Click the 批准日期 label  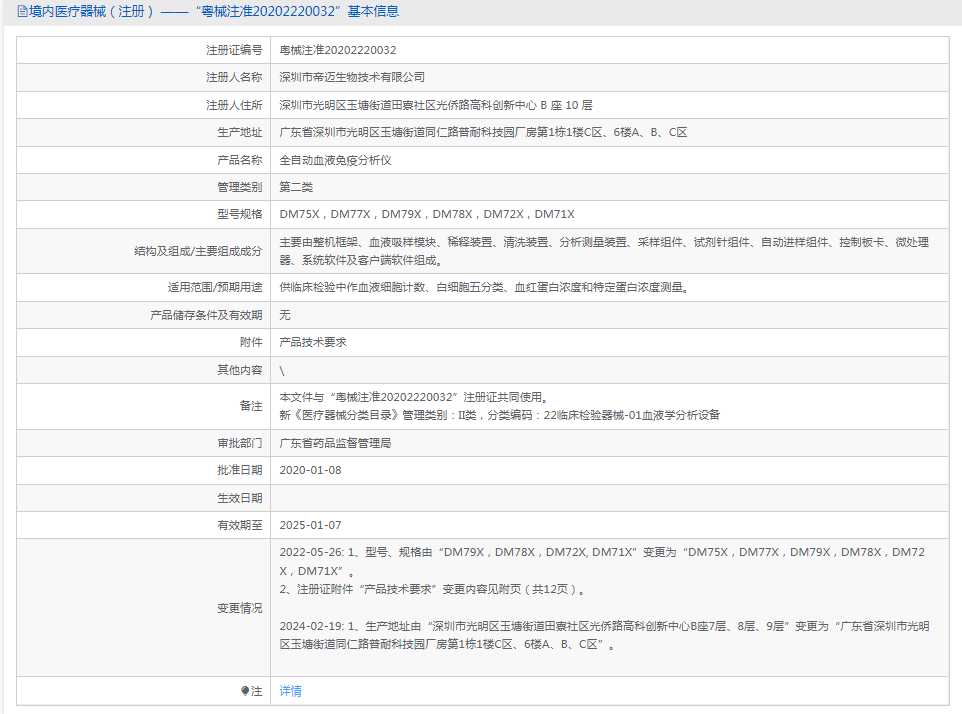pos(240,470)
